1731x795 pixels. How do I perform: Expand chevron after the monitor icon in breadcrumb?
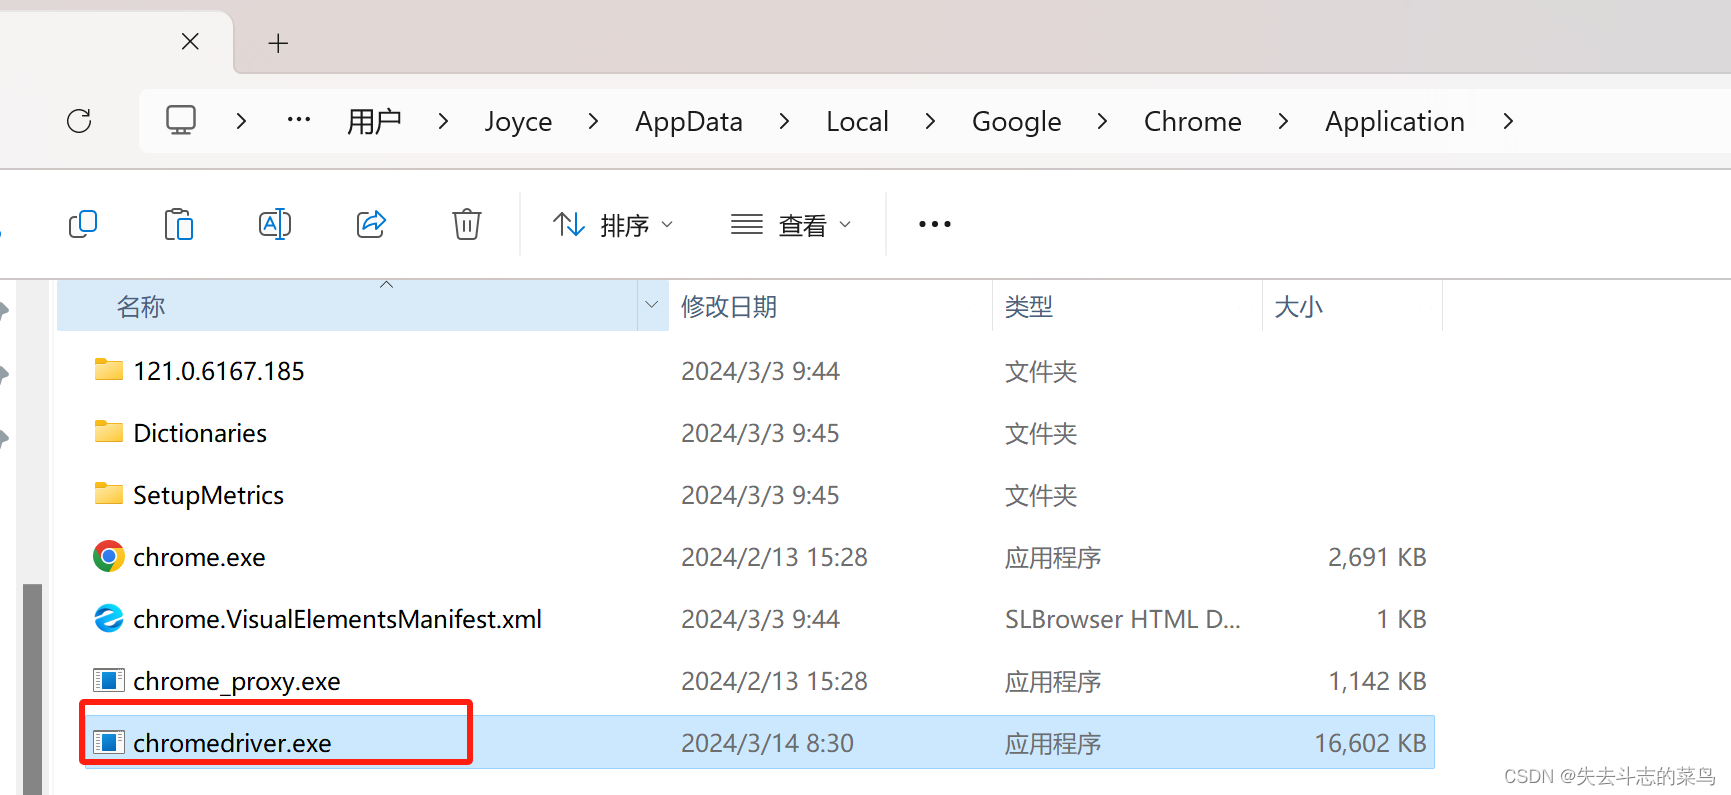tap(241, 121)
